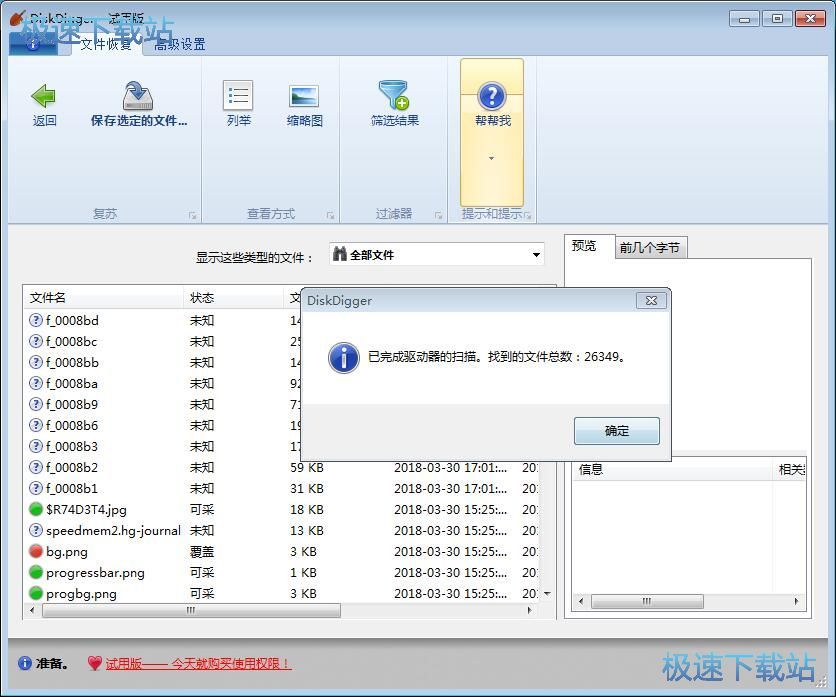The width and height of the screenshot is (836, 697).
Task: Select file f_0008bd
Action: point(72,321)
